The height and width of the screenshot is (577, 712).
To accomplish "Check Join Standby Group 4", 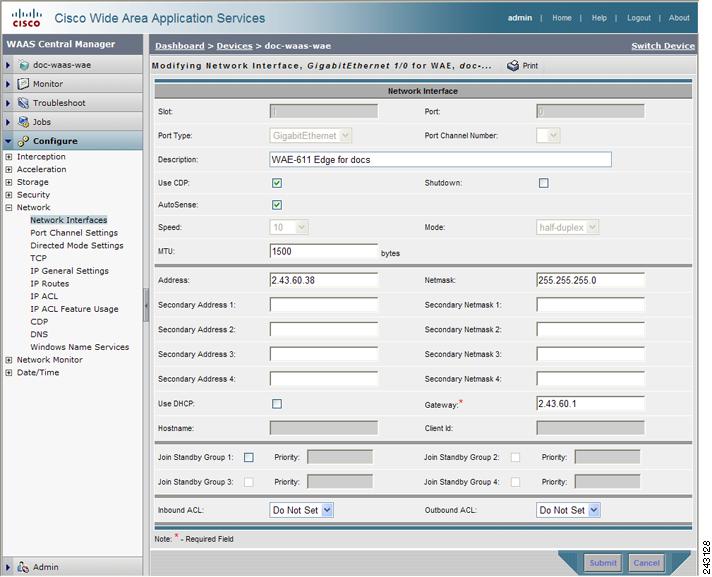I will point(515,482).
